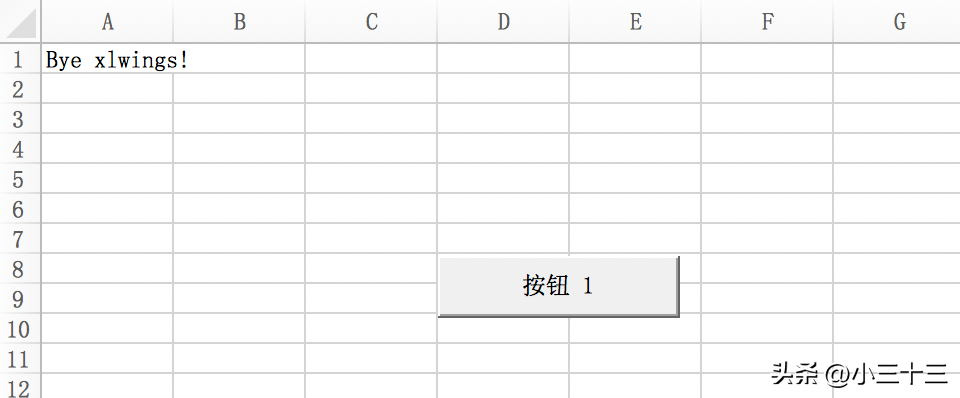Select column G header
This screenshot has width=960, height=398.
[x=897, y=21]
